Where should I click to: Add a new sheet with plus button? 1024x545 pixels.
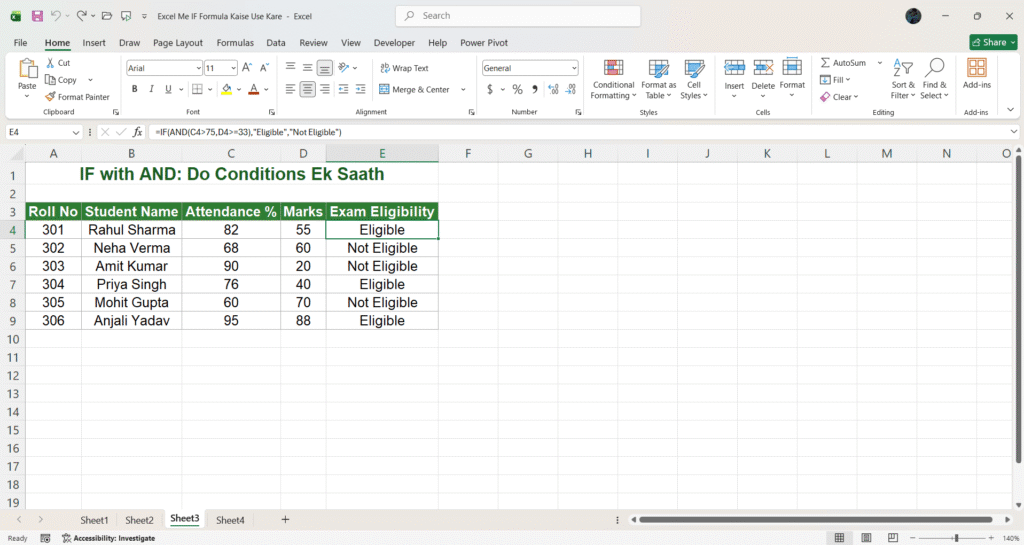(x=285, y=520)
